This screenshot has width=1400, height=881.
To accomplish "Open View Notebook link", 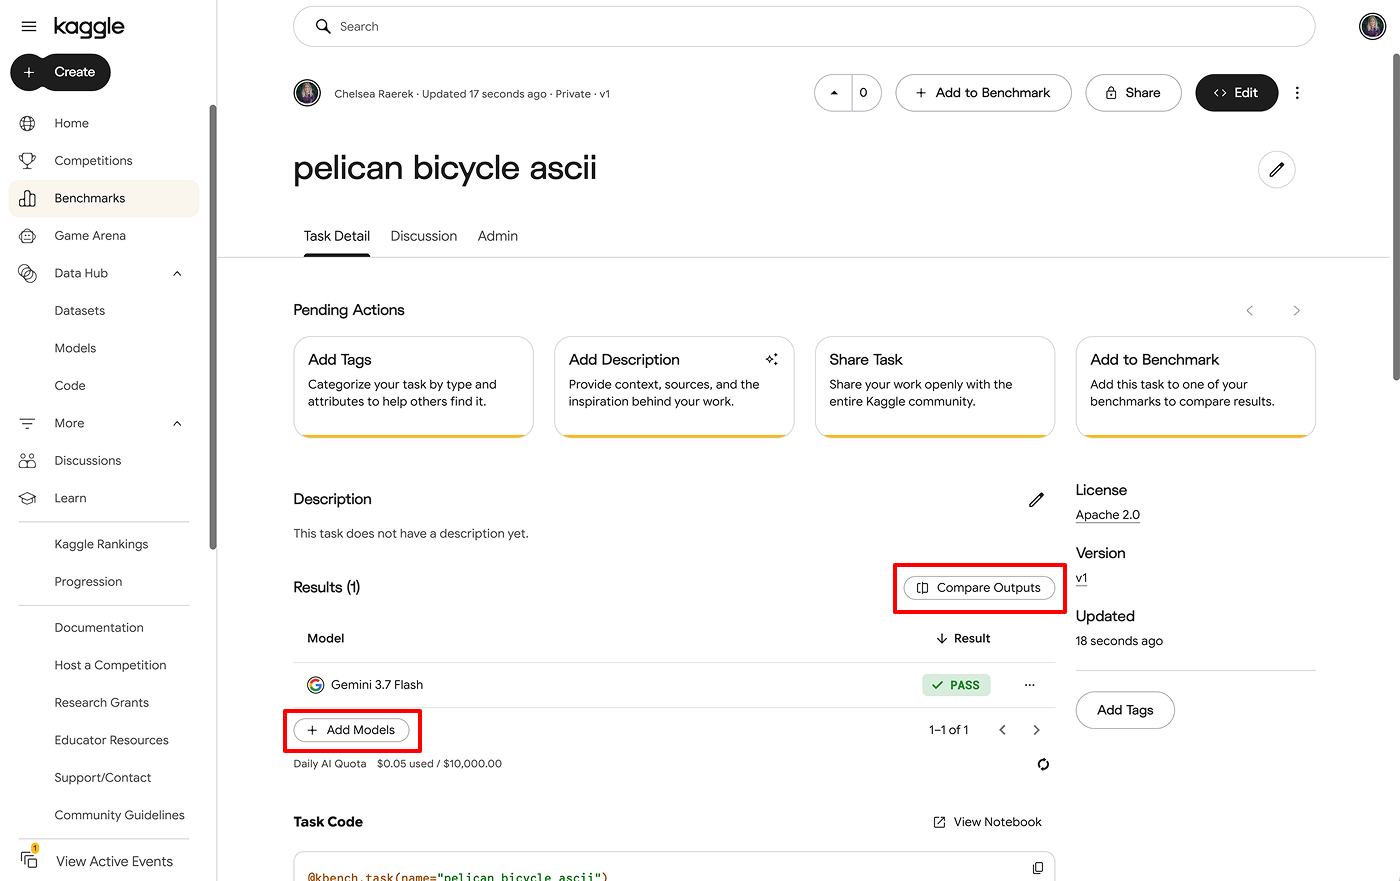I will click(988, 822).
